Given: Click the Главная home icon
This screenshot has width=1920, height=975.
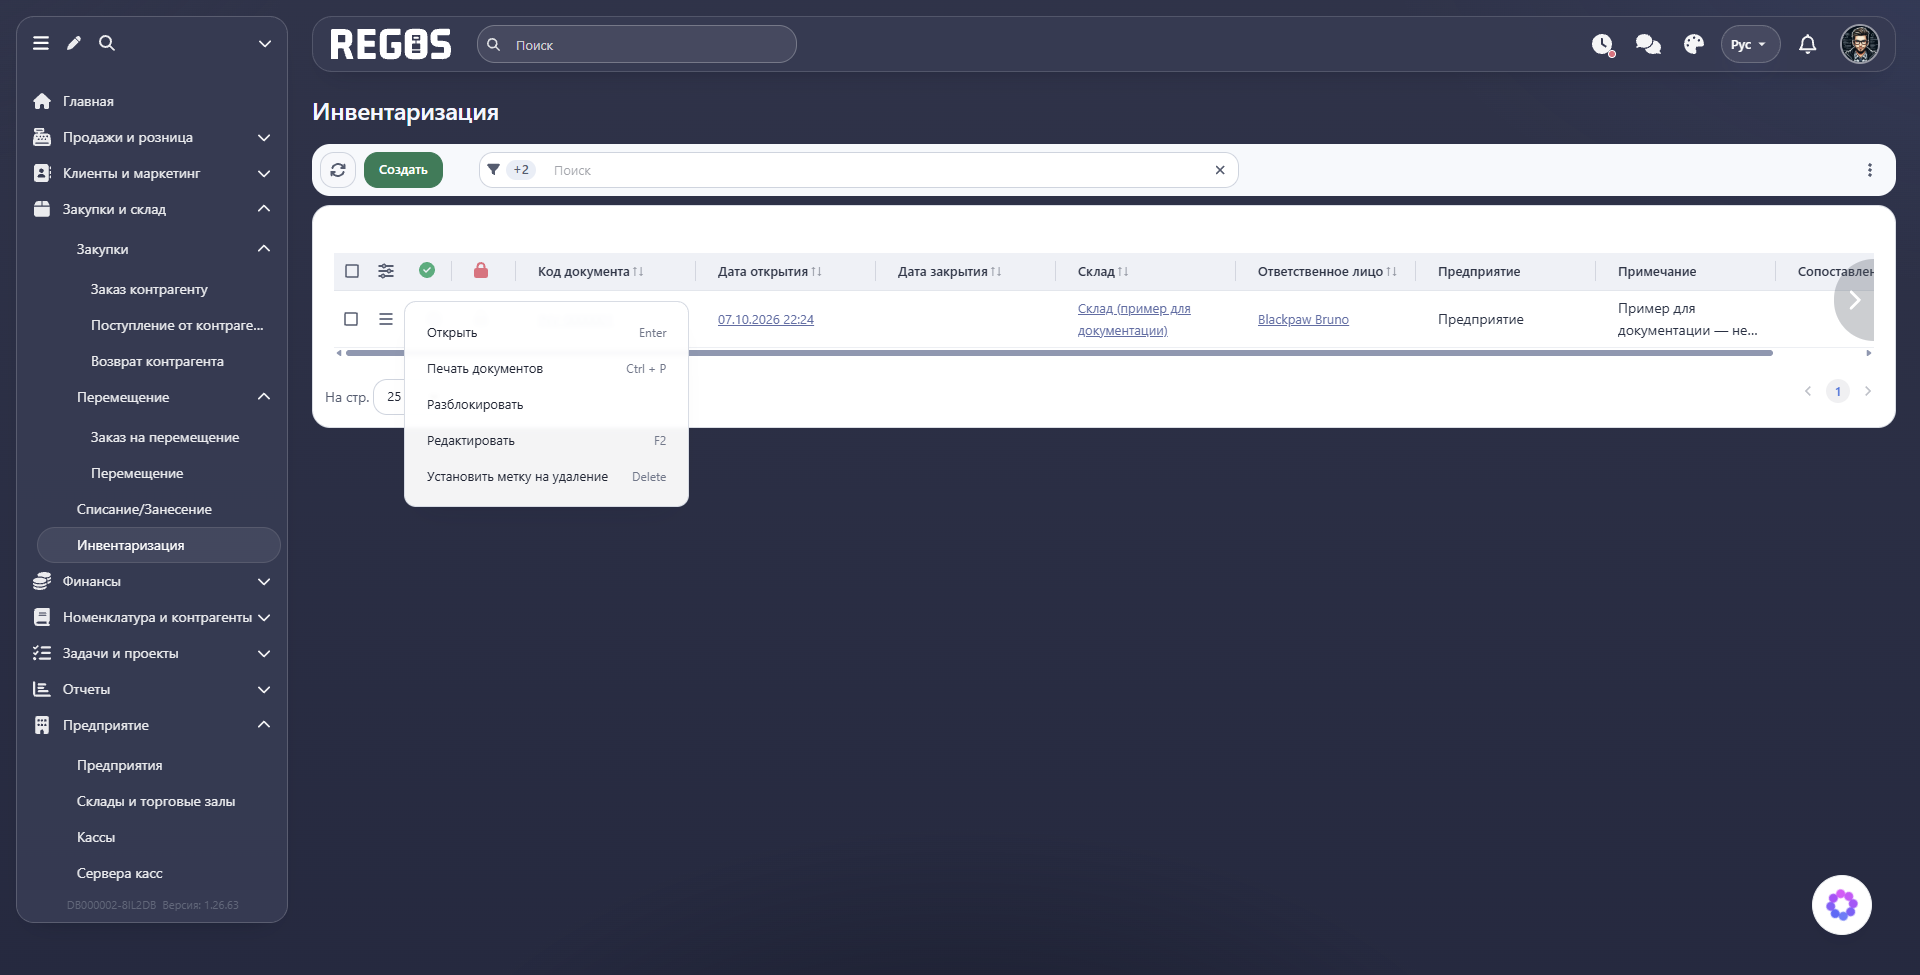Looking at the screenshot, I should click(x=42, y=101).
